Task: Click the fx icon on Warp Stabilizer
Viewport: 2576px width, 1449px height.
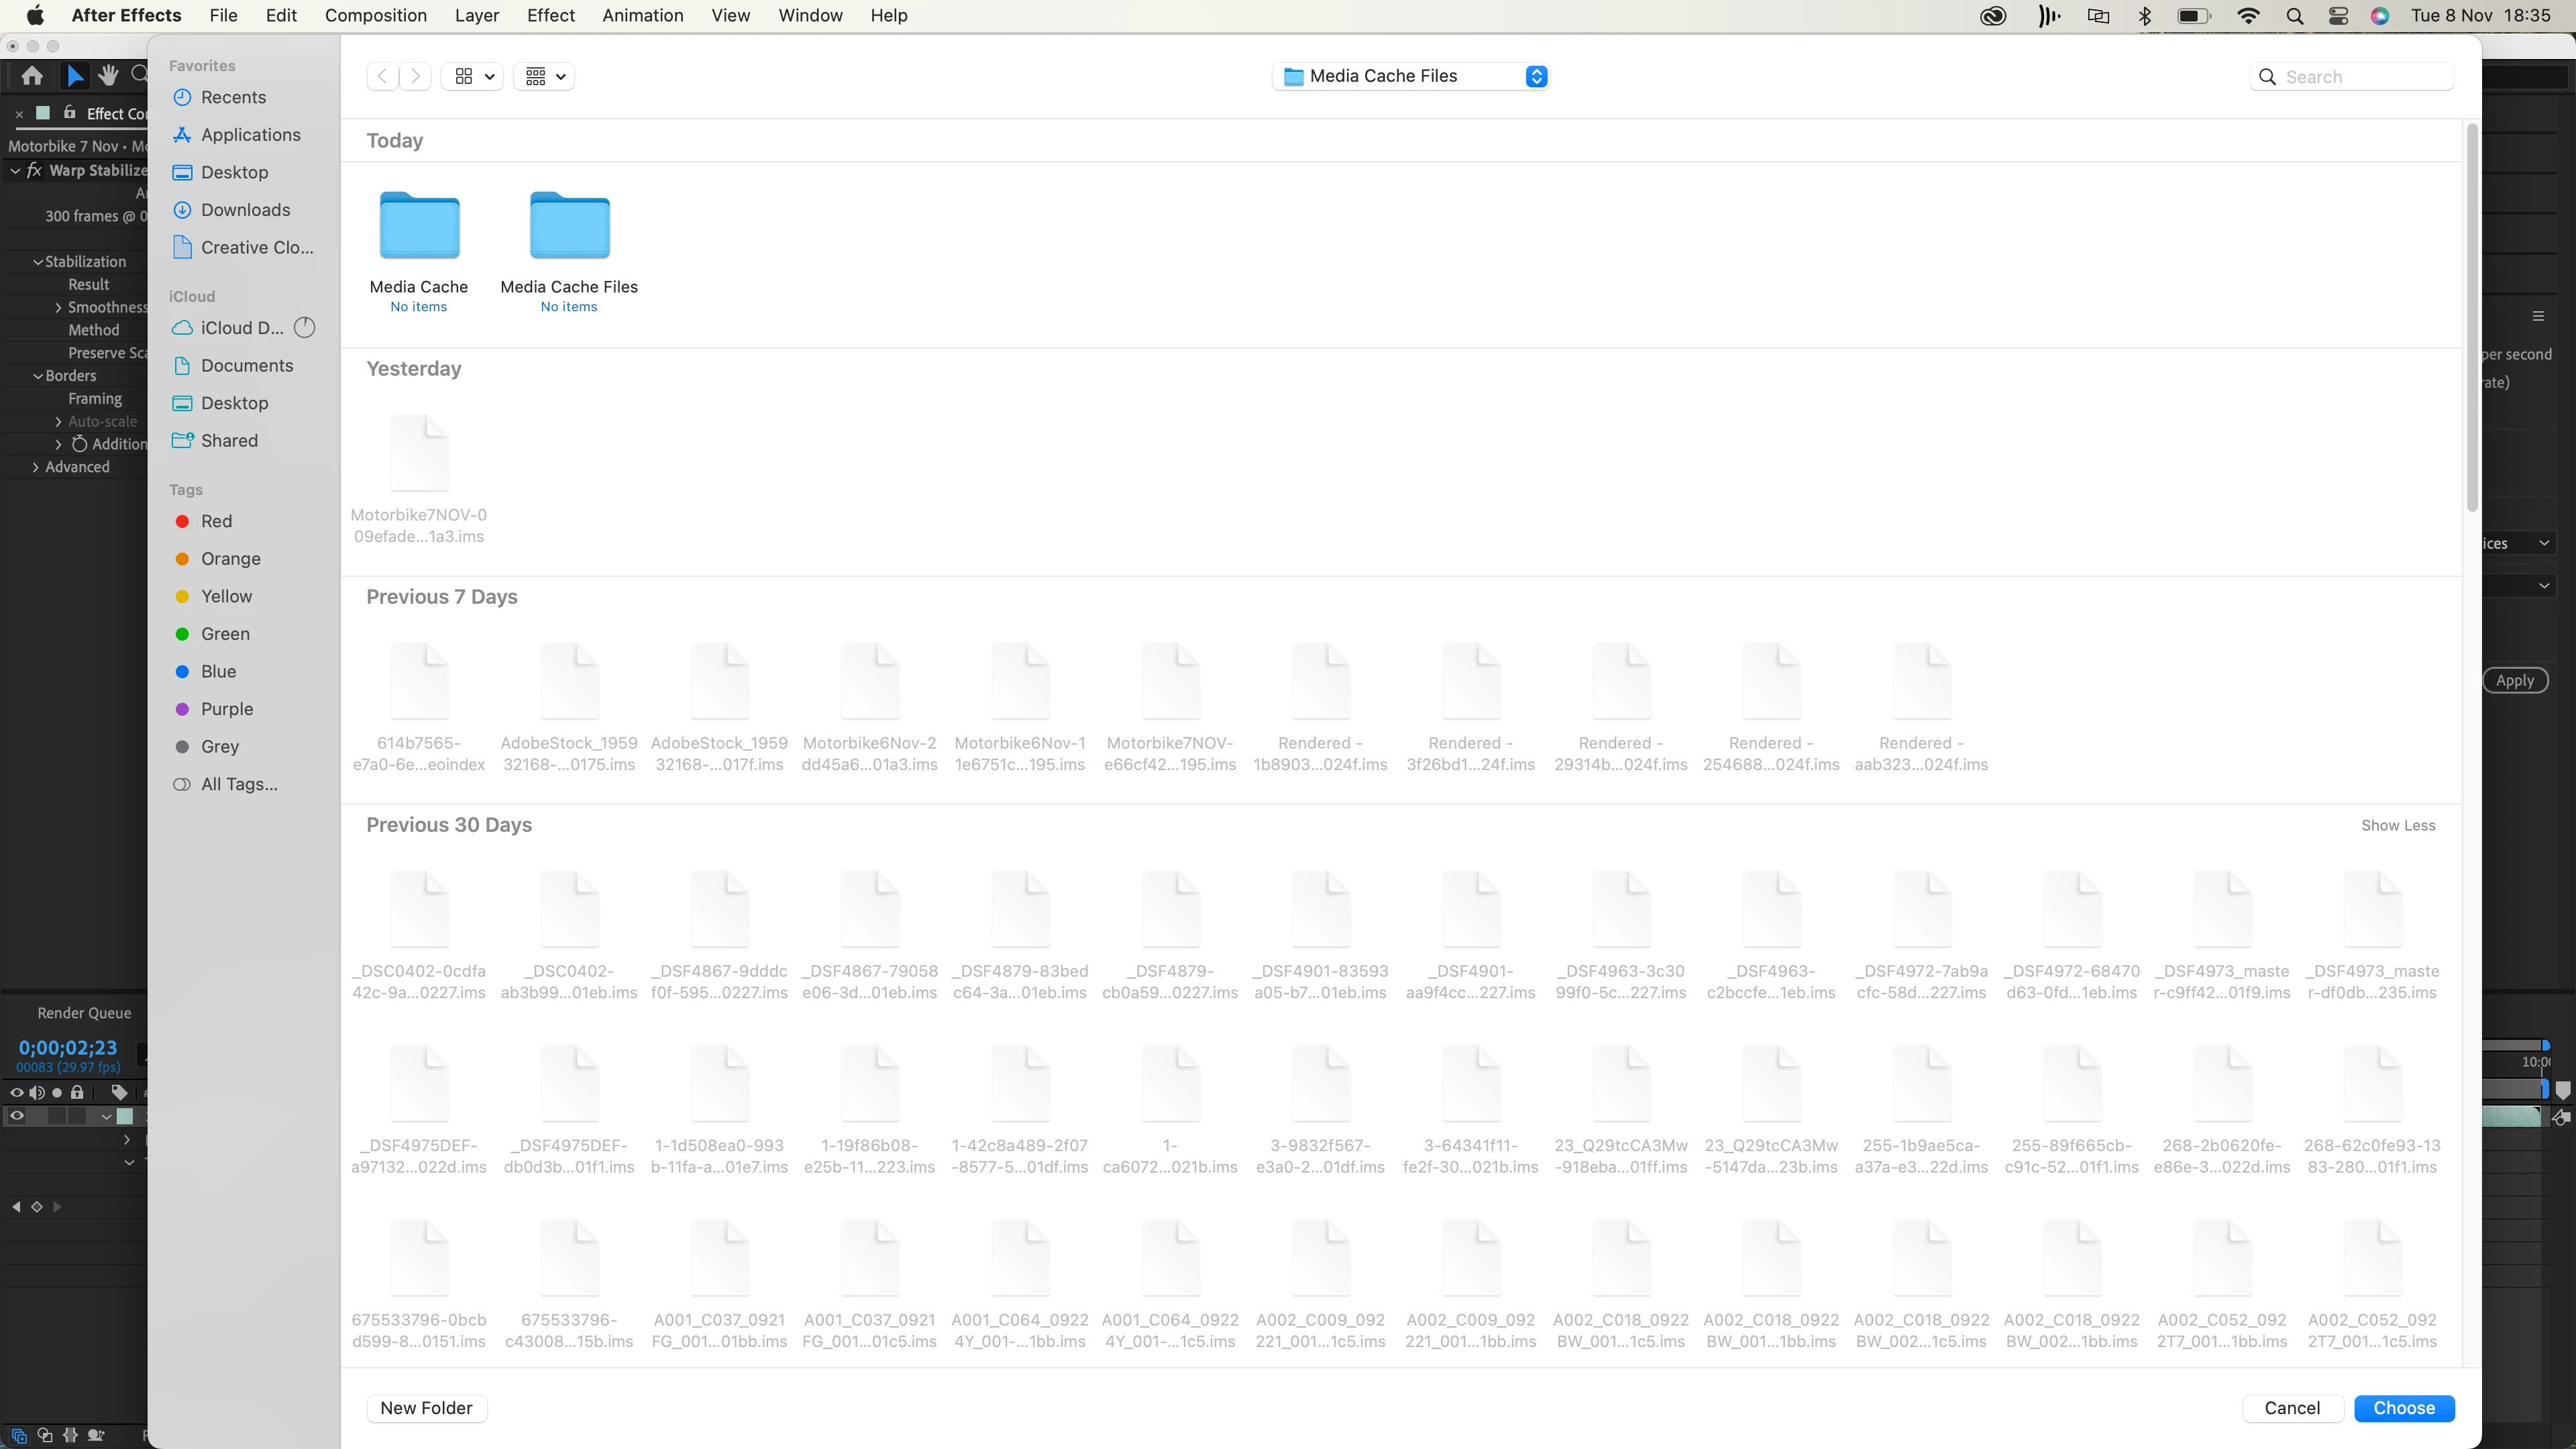Action: tap(34, 170)
